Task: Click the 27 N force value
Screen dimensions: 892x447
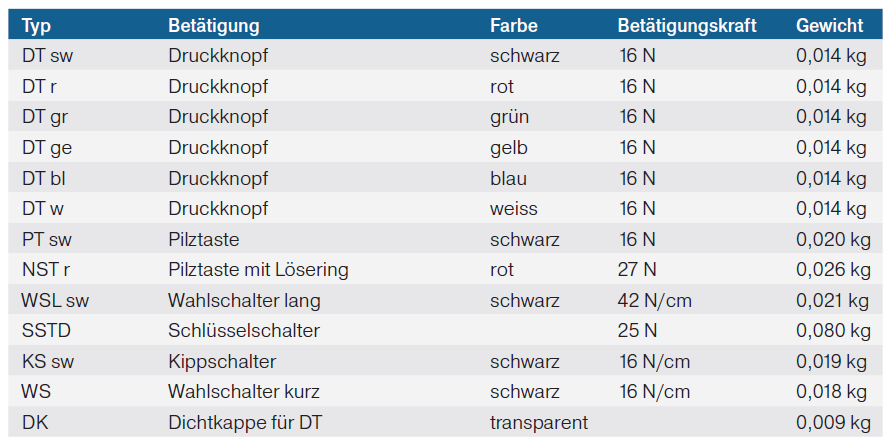Action: pos(638,270)
